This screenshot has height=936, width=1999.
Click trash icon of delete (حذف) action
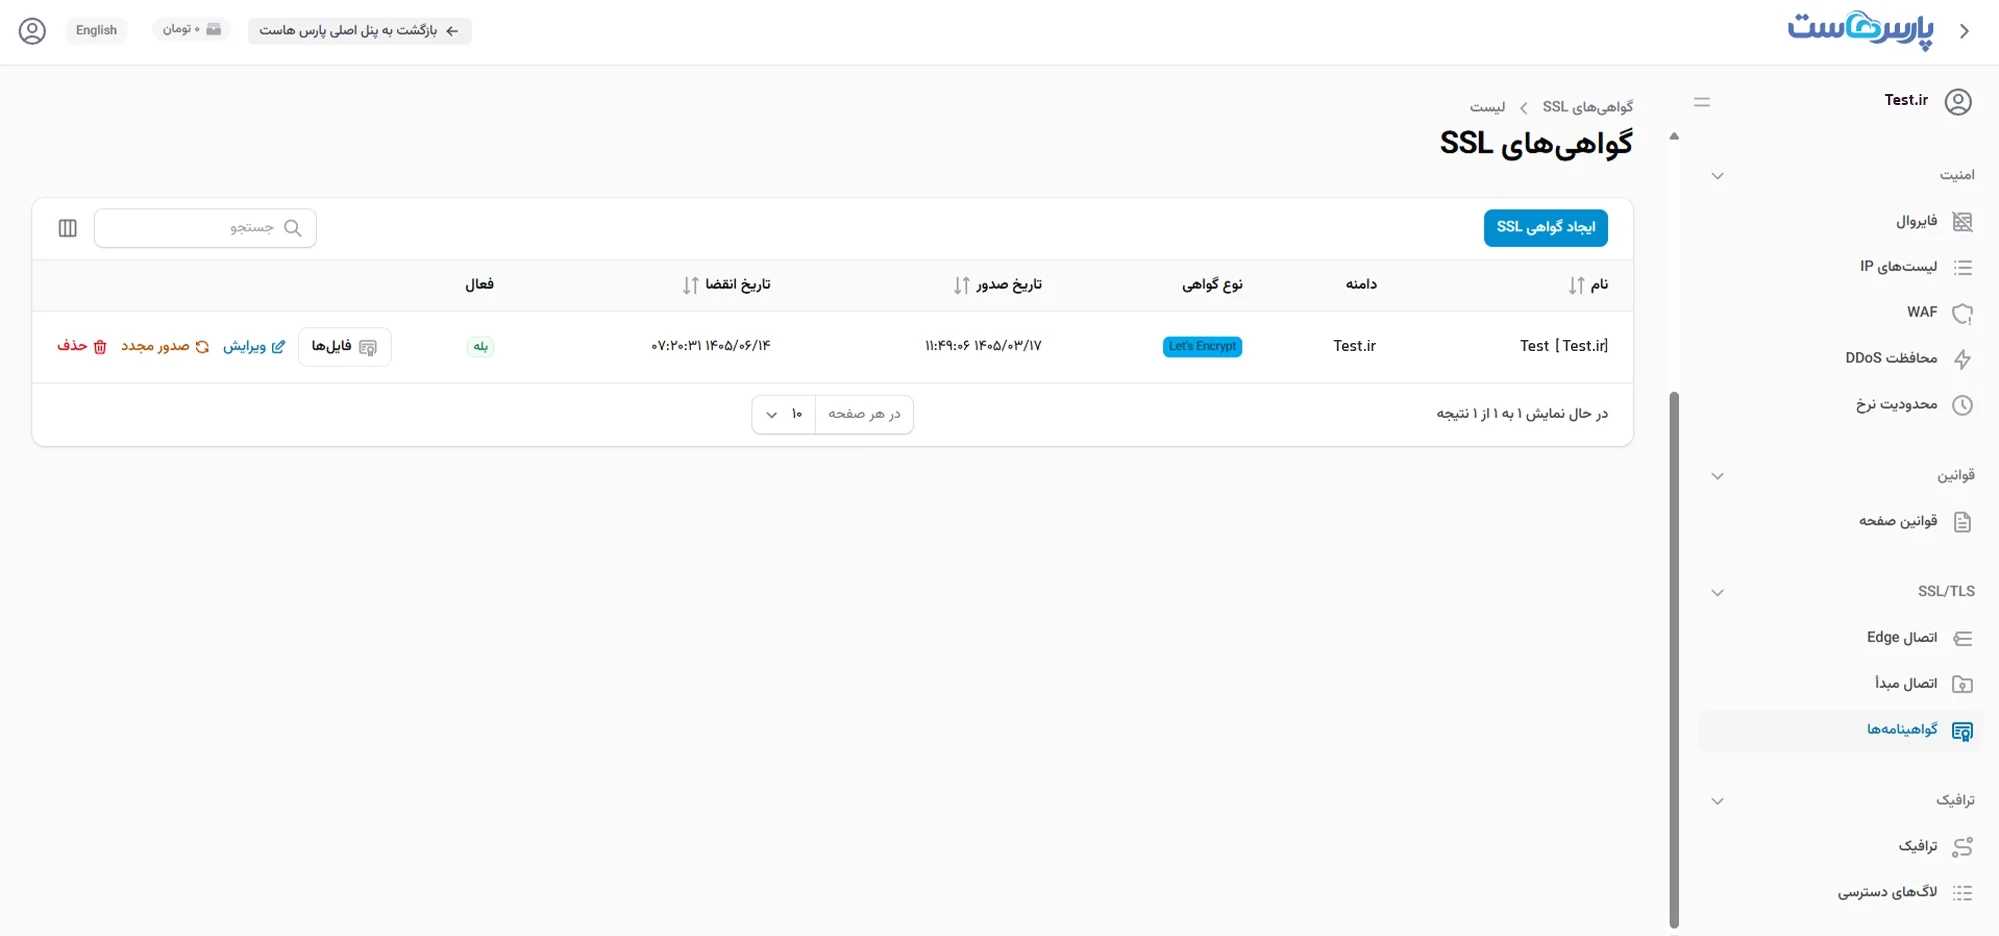pos(100,347)
